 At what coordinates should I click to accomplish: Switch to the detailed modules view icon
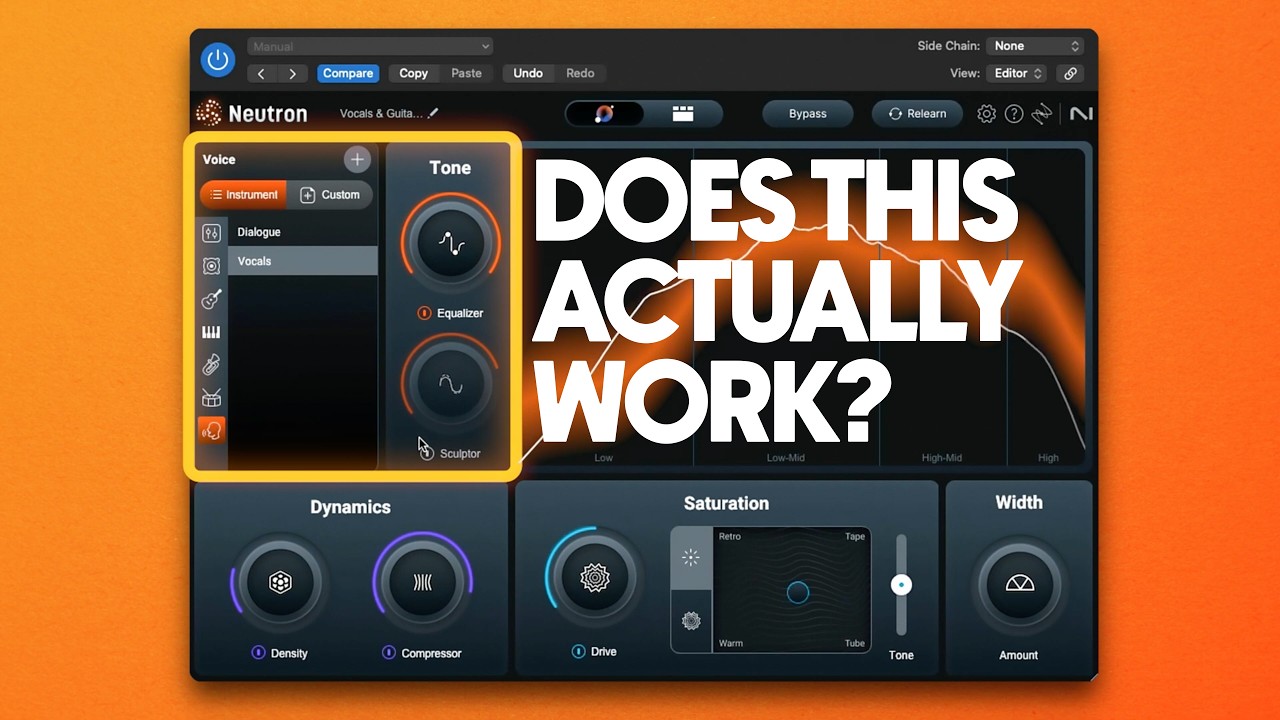[x=683, y=114]
